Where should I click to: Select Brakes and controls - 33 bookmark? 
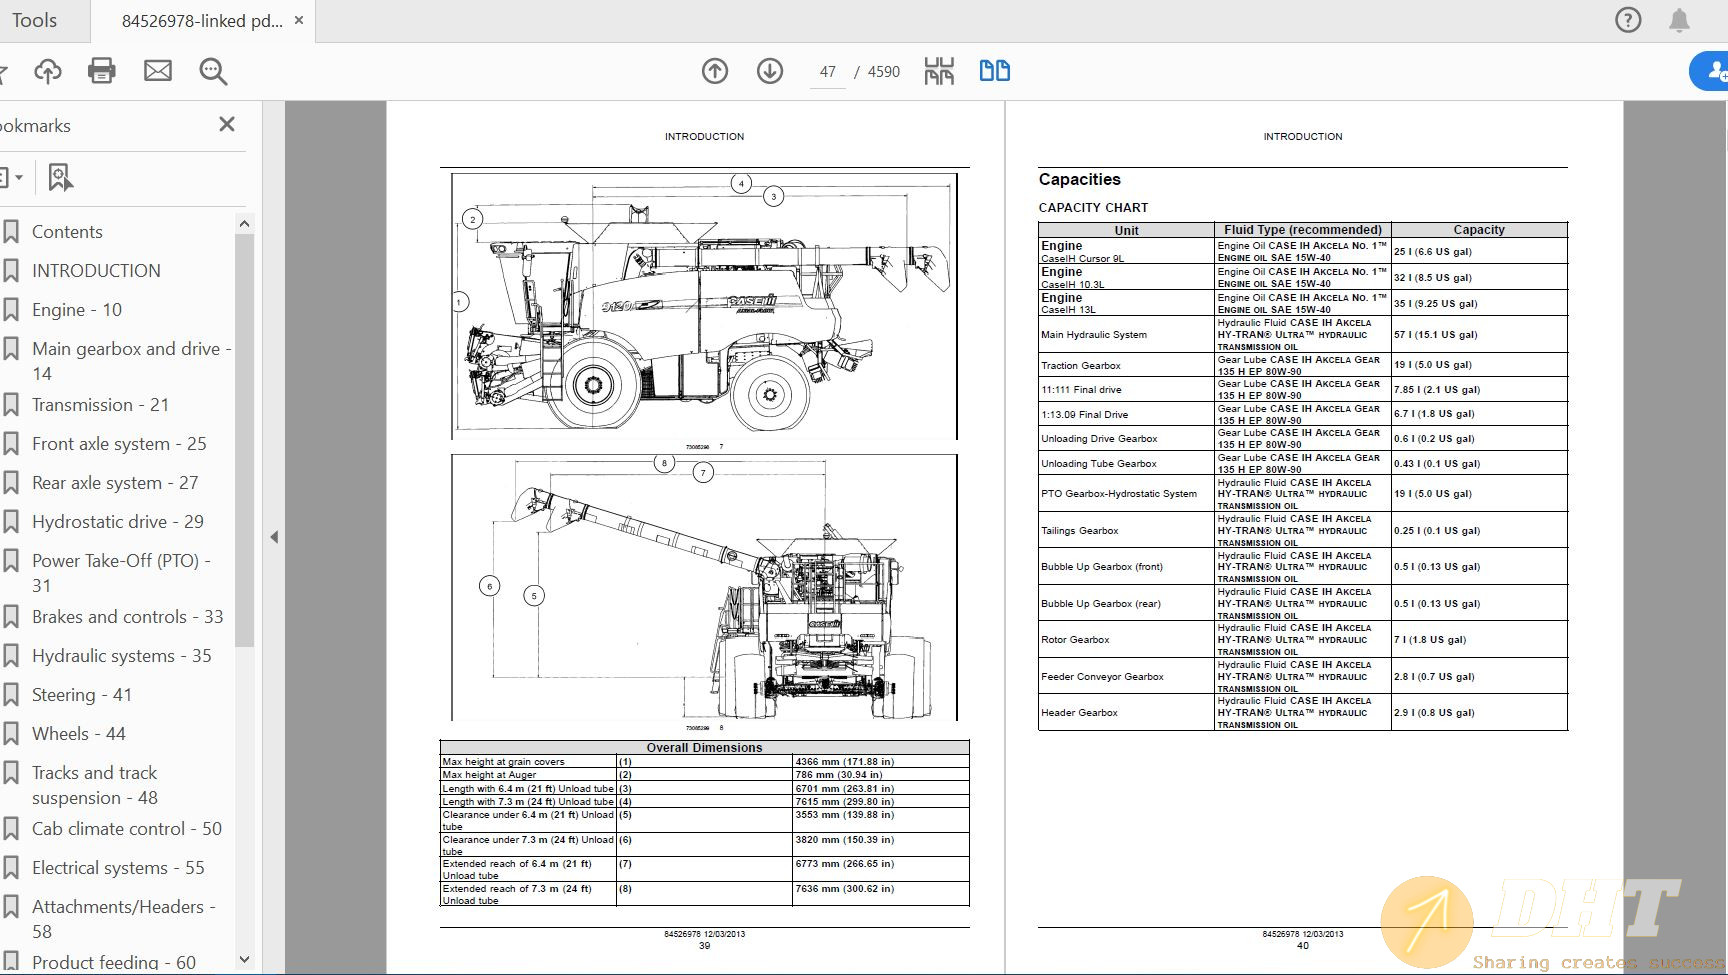(x=128, y=617)
